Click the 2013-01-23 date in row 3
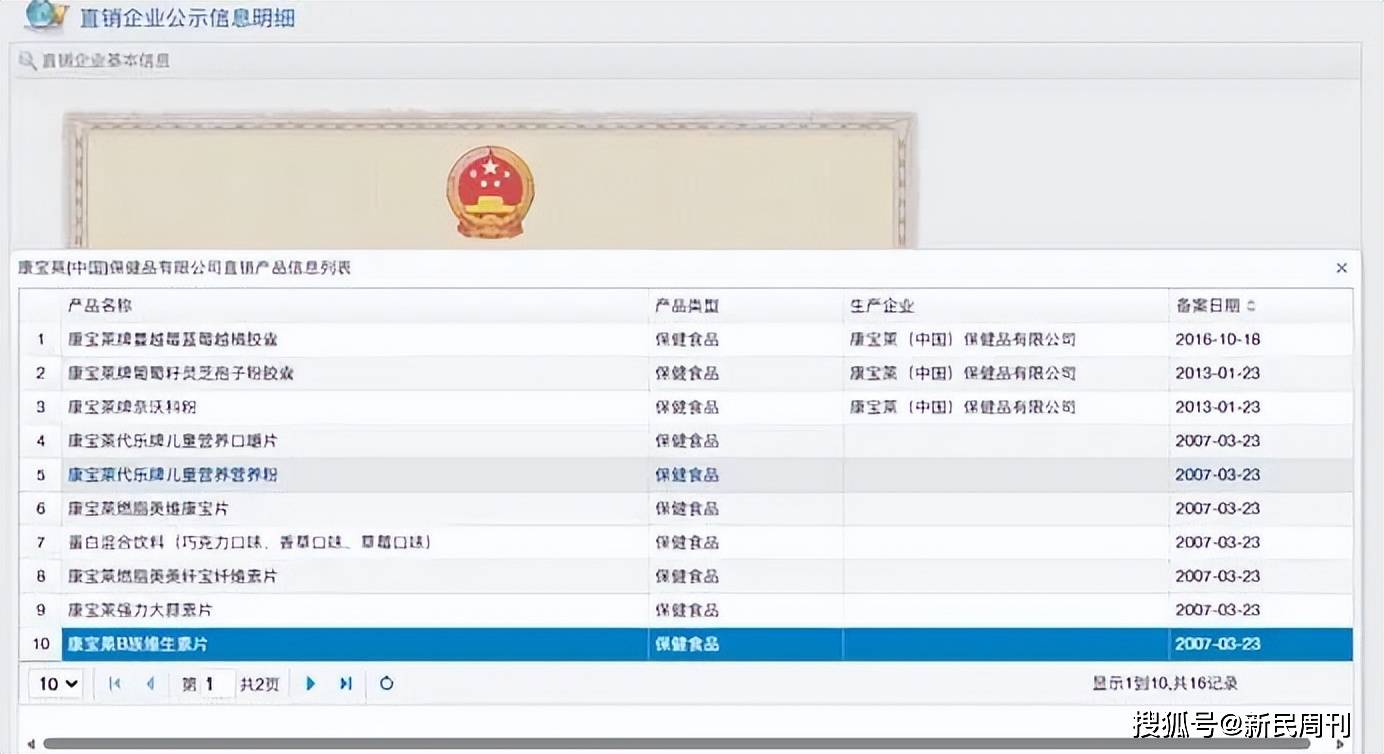 click(1218, 408)
